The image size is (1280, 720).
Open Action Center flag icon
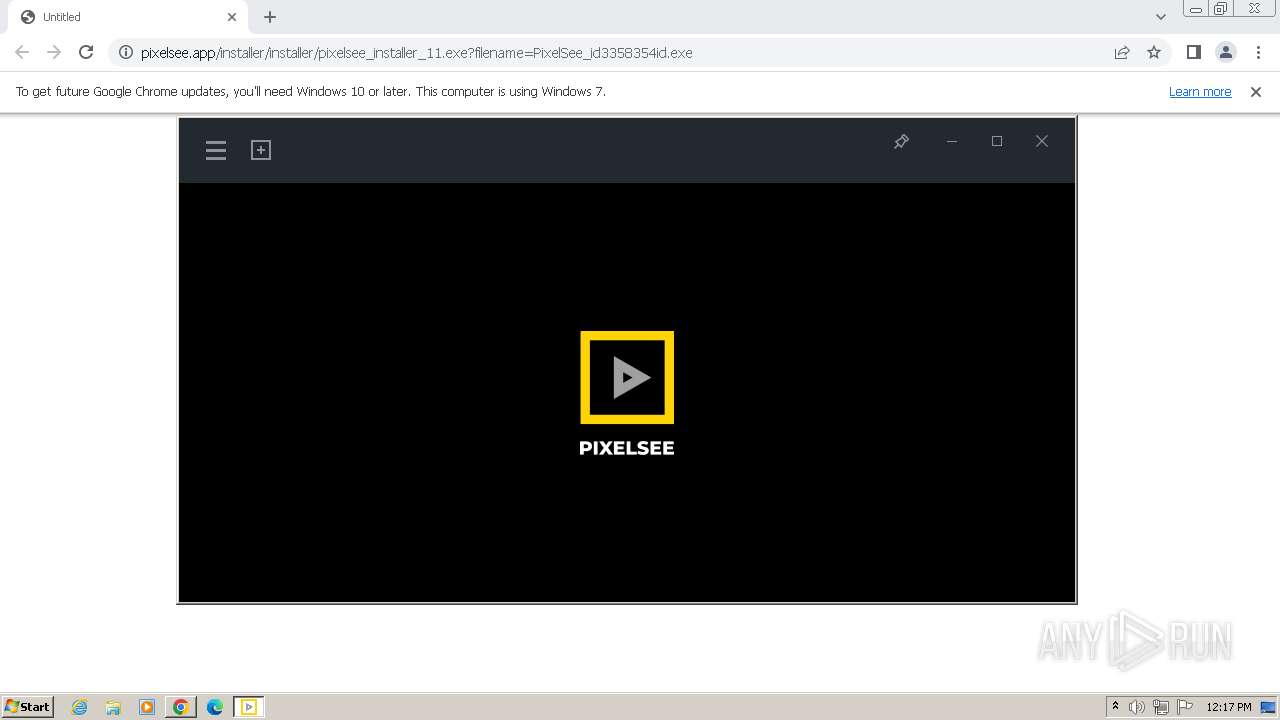[x=1185, y=707]
